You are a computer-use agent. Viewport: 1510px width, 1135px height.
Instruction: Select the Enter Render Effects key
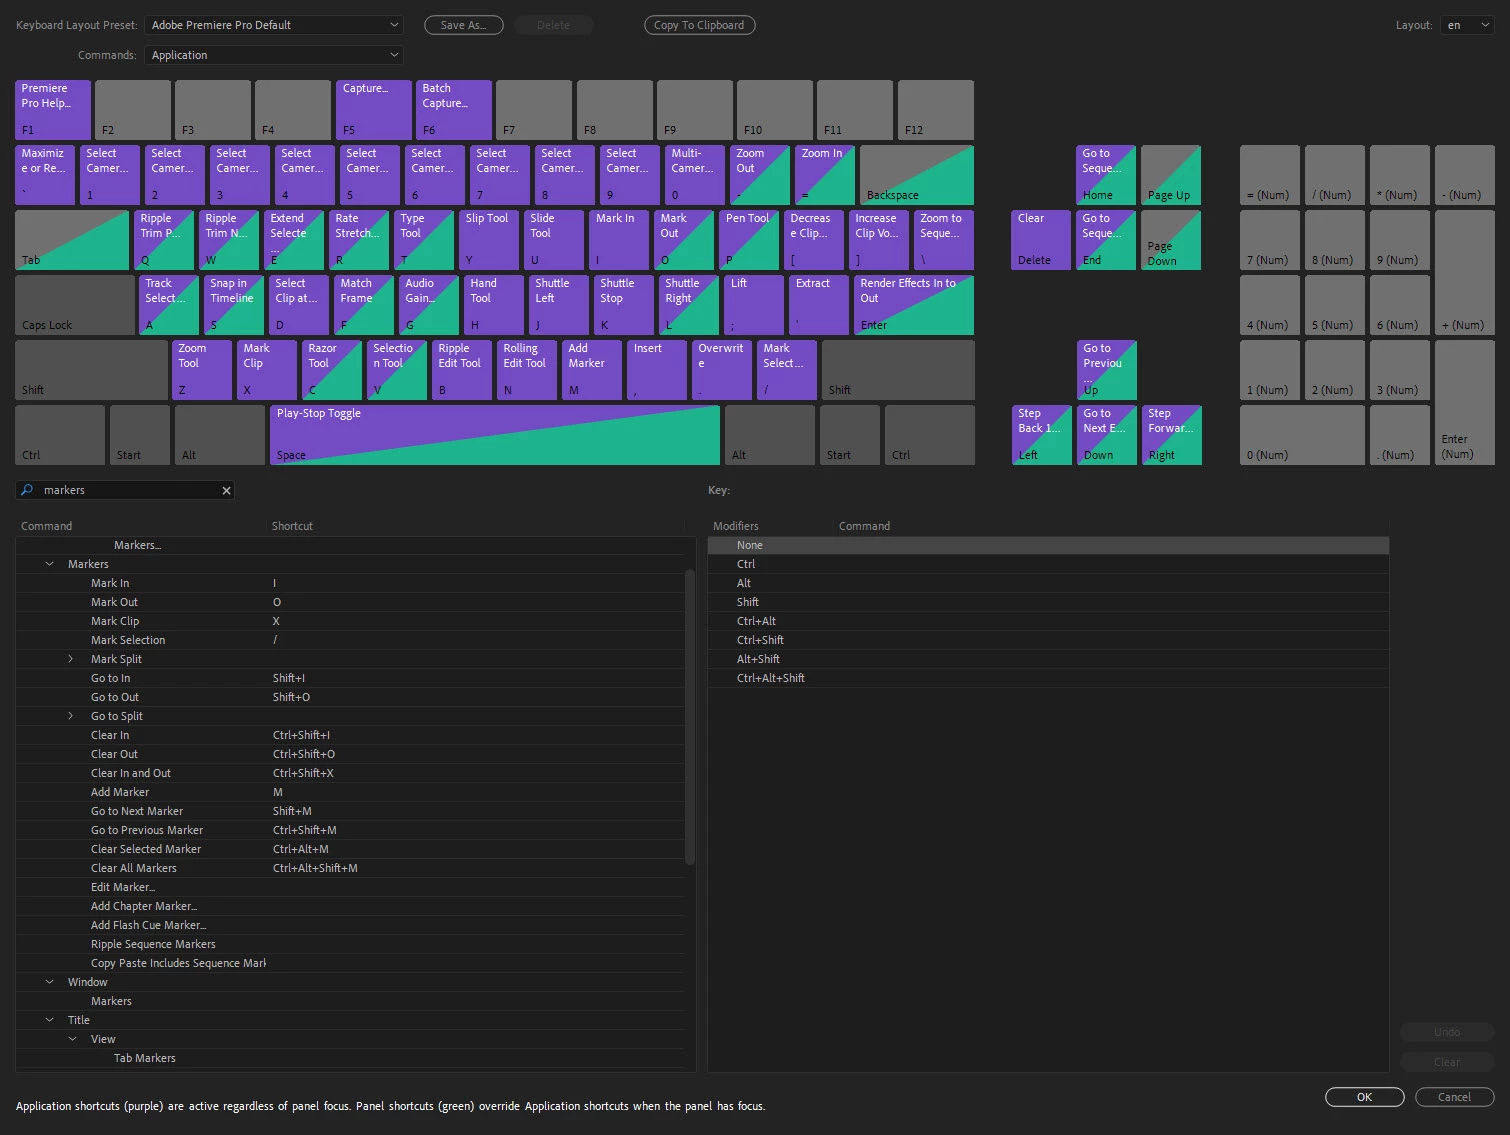click(914, 305)
